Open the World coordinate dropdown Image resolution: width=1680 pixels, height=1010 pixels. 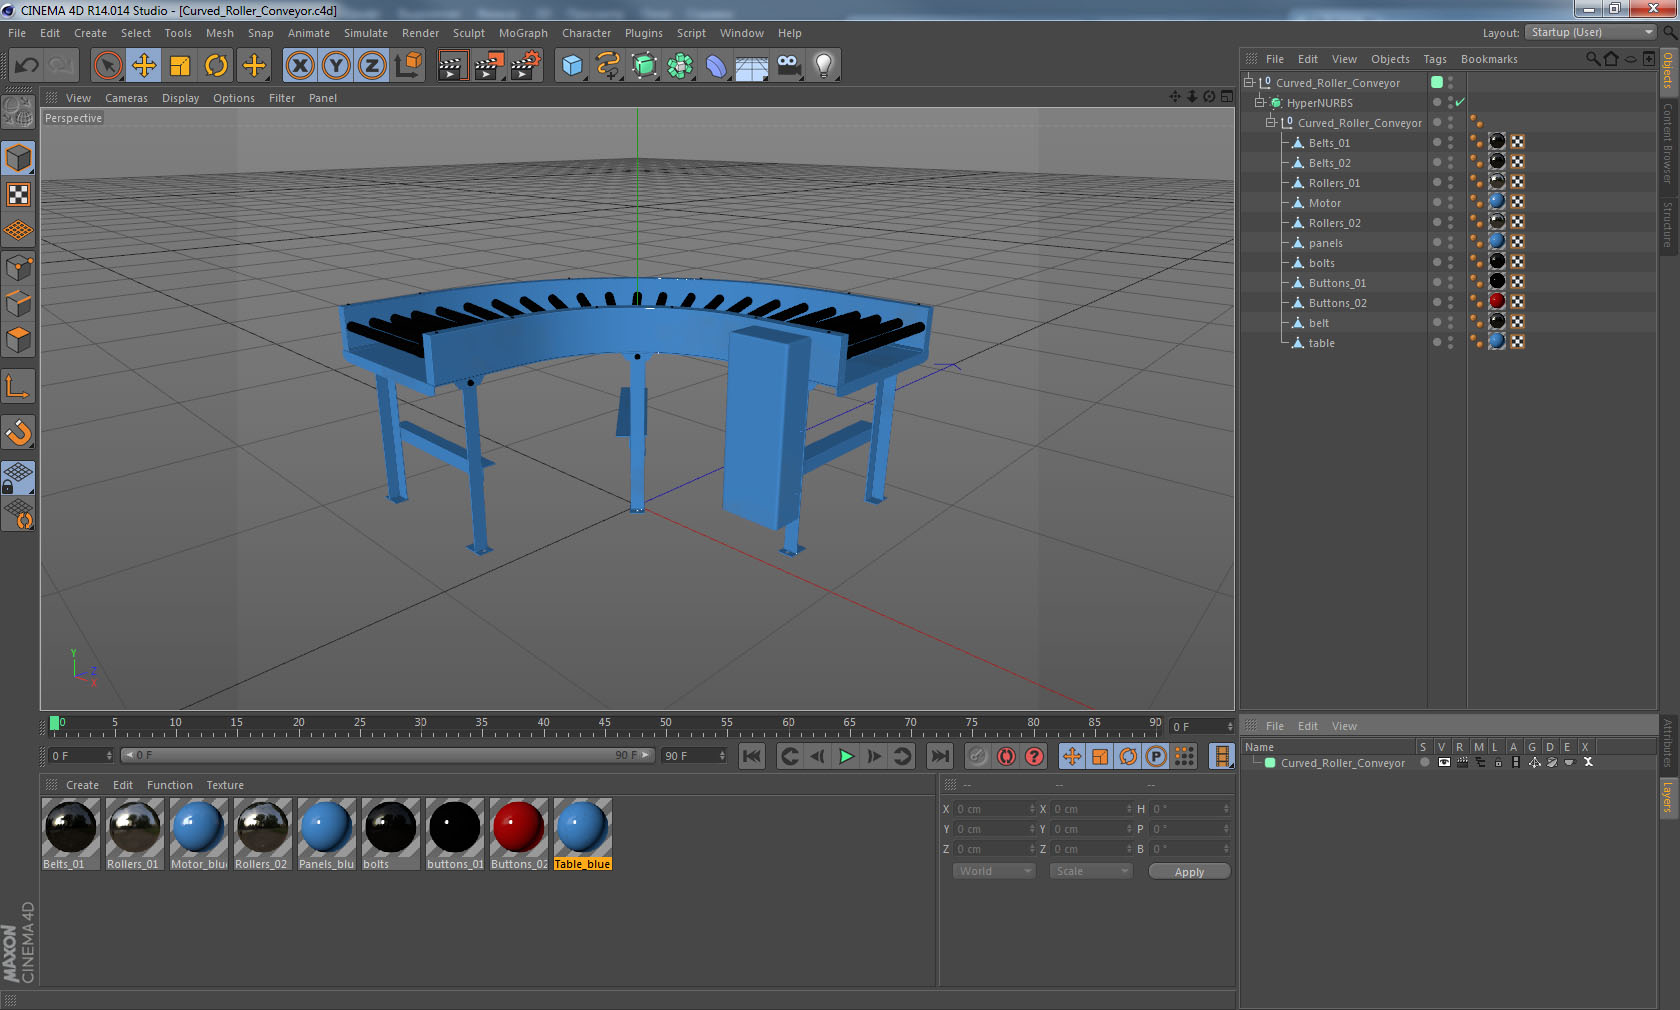tap(993, 871)
